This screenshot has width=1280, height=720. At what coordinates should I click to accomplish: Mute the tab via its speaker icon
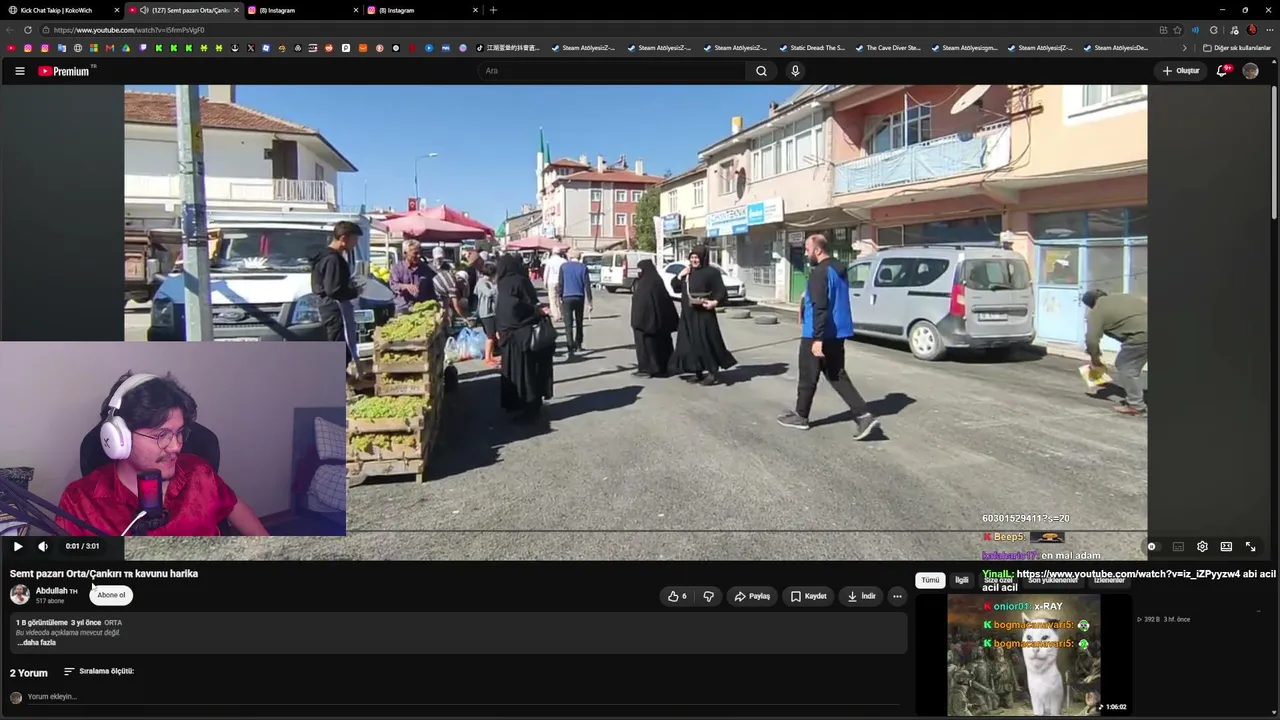[144, 10]
